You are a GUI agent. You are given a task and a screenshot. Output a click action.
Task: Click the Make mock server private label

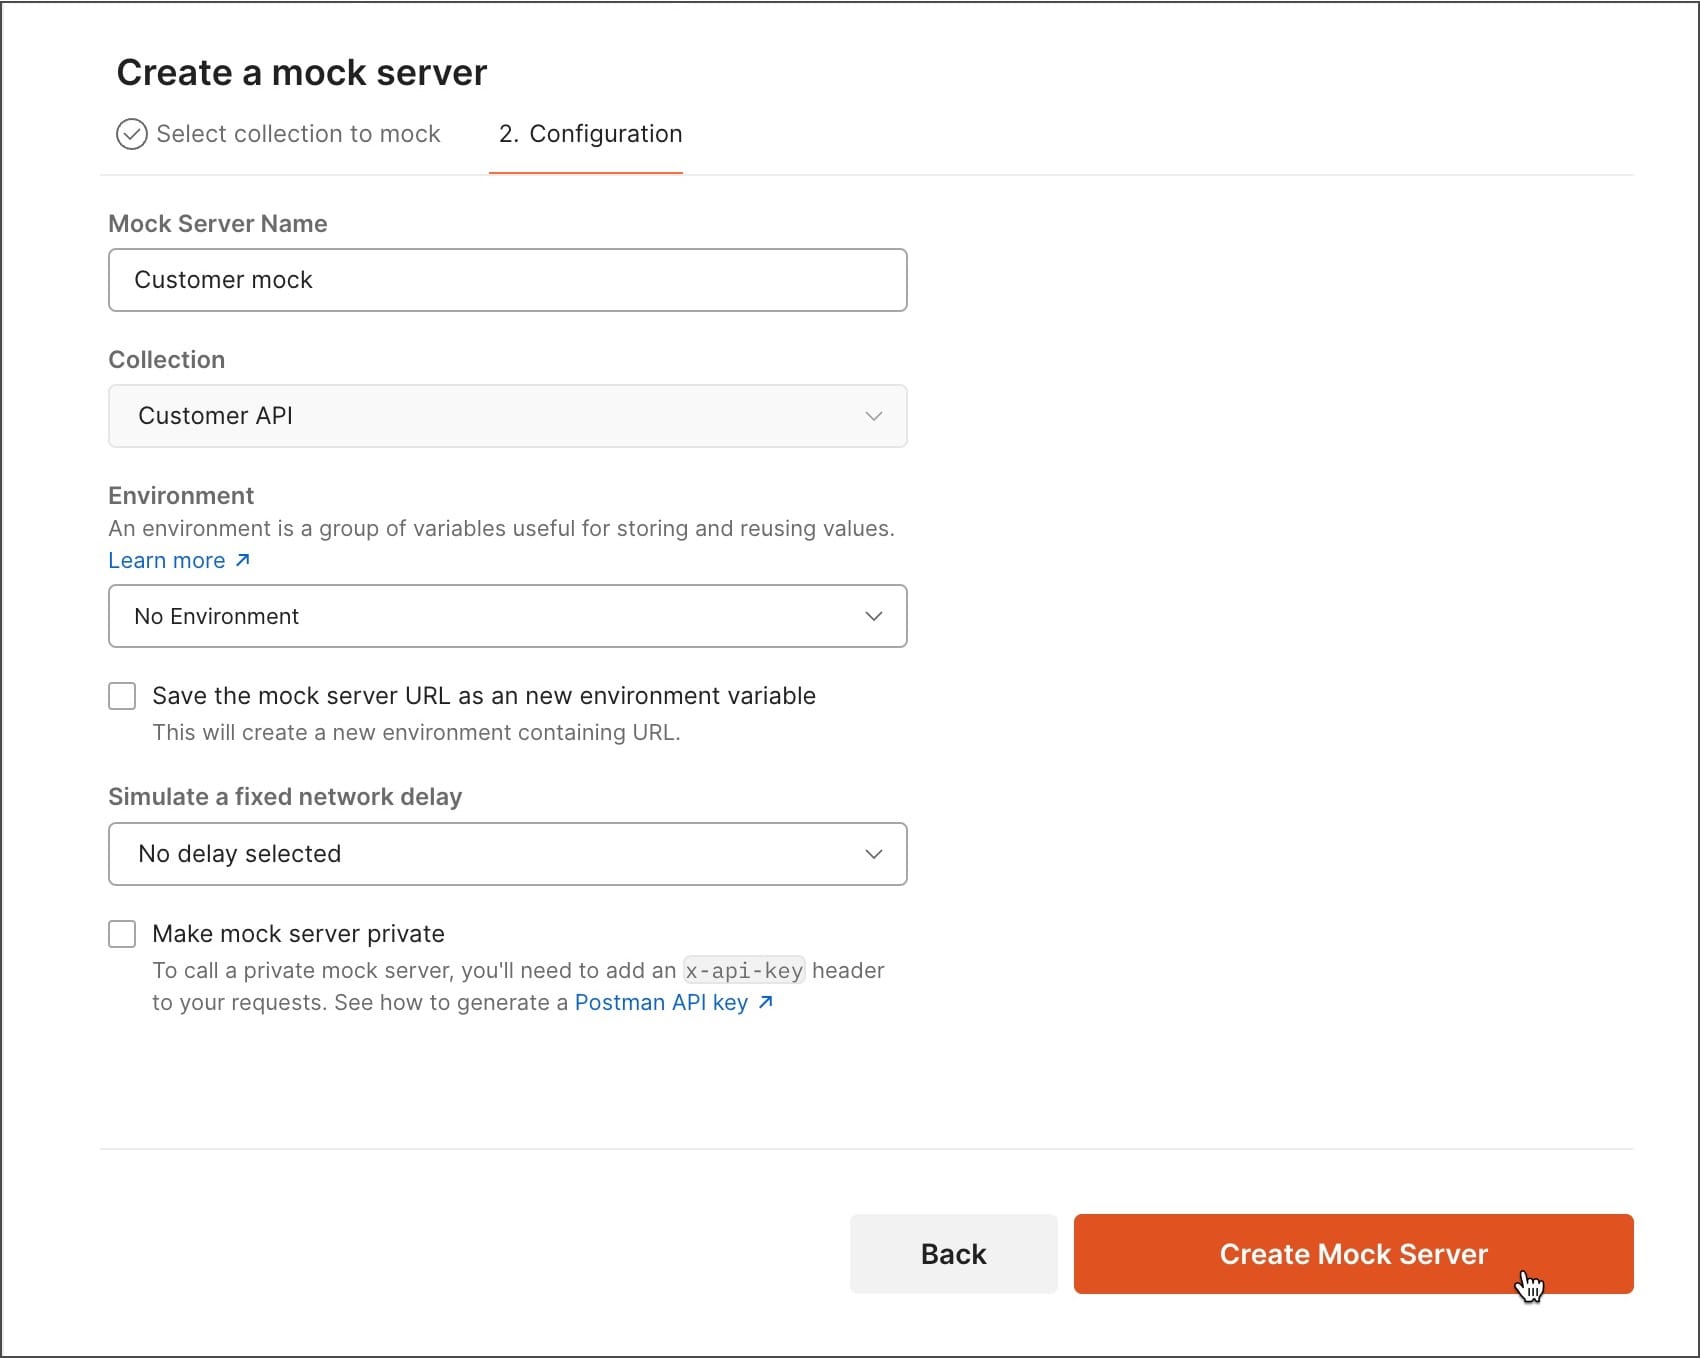[298, 934]
